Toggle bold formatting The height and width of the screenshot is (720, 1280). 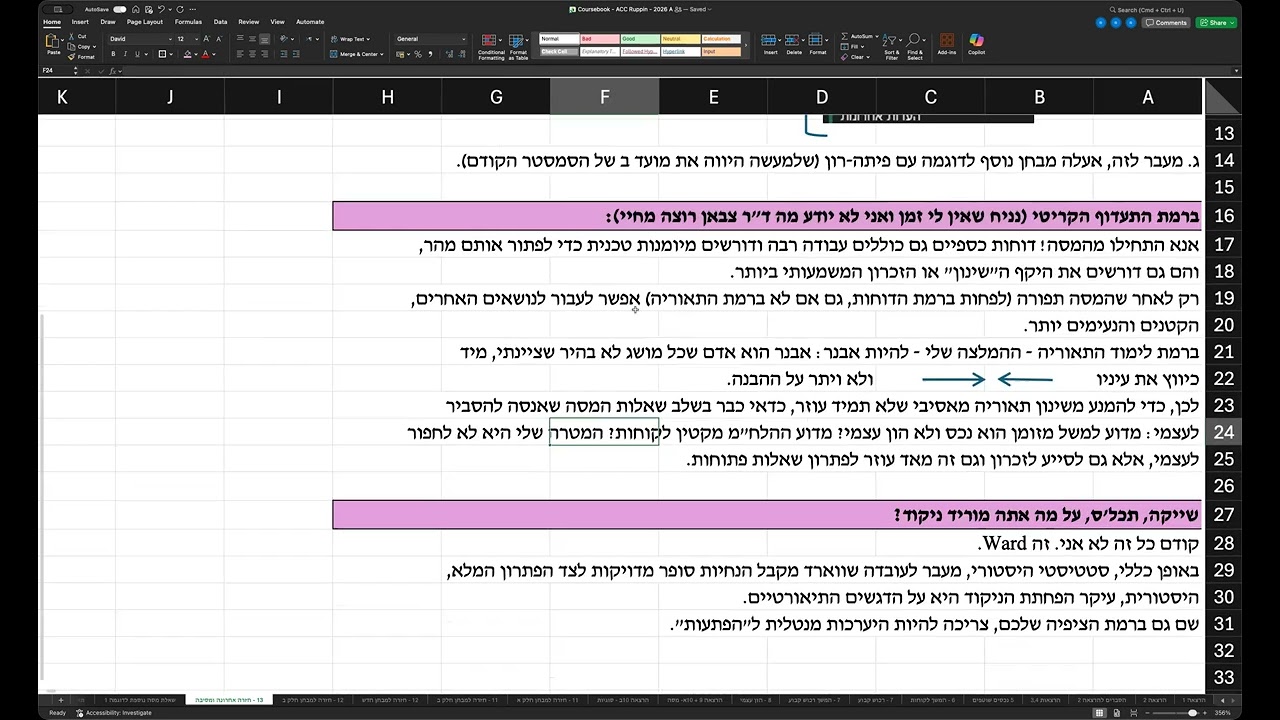[x=113, y=54]
